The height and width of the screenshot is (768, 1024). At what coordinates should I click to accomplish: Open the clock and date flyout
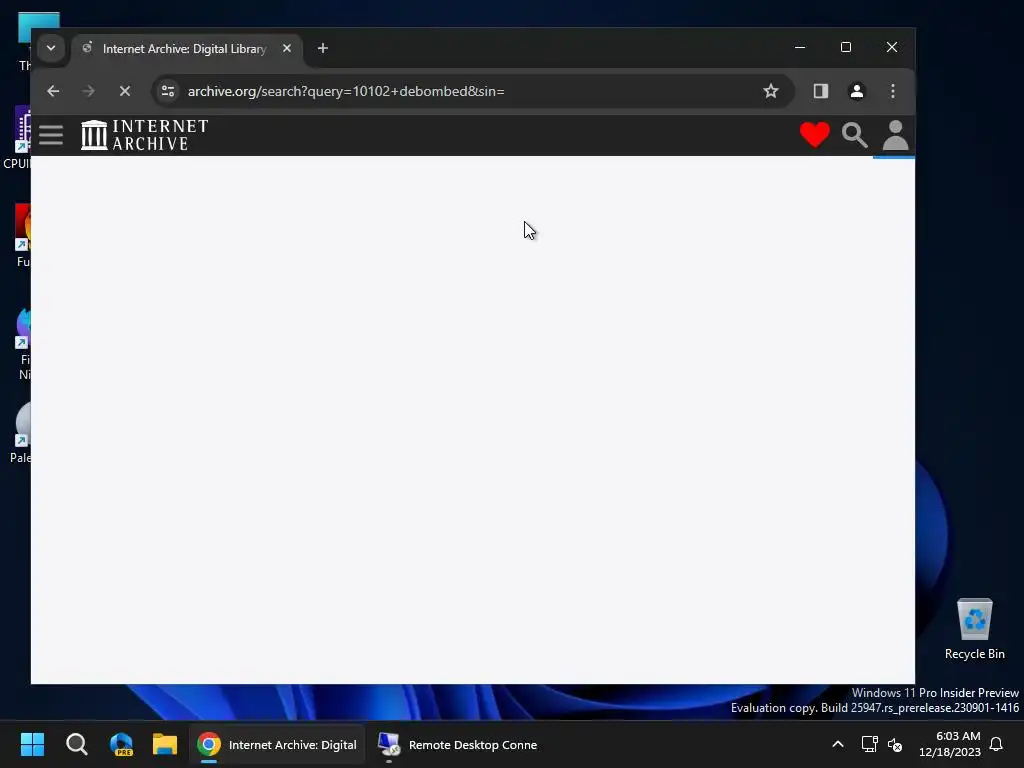950,744
